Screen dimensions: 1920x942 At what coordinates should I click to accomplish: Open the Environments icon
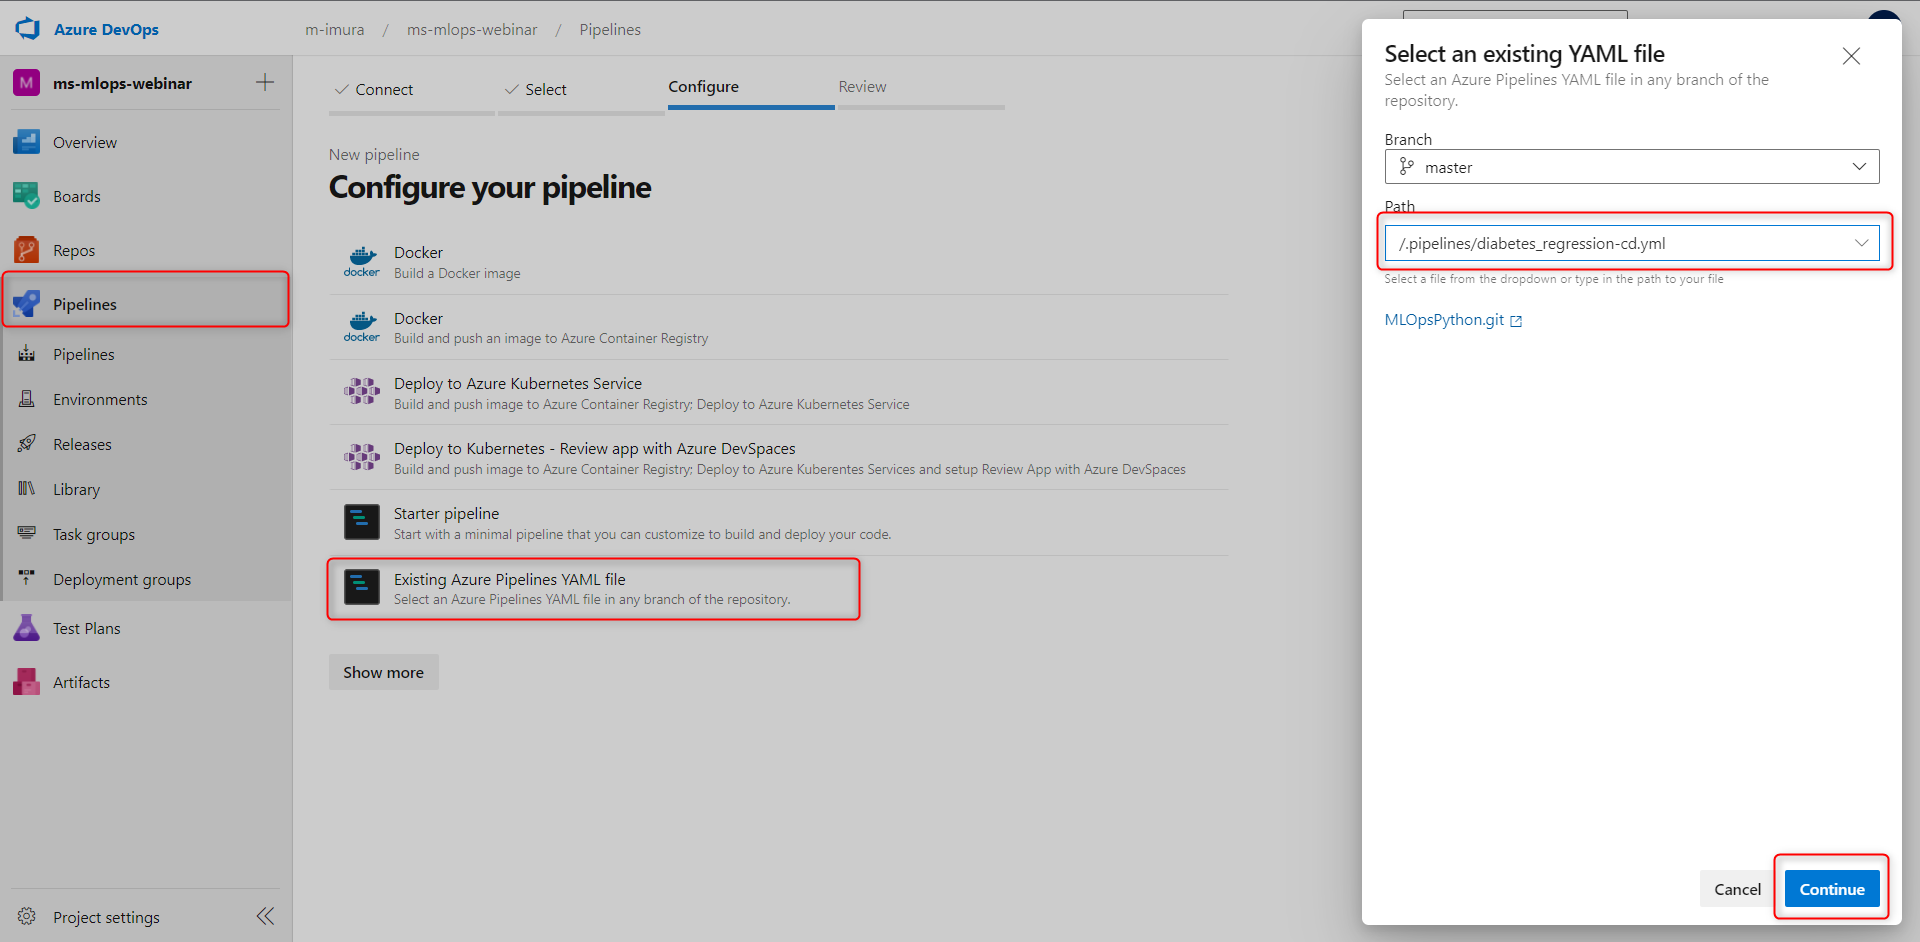[27, 399]
